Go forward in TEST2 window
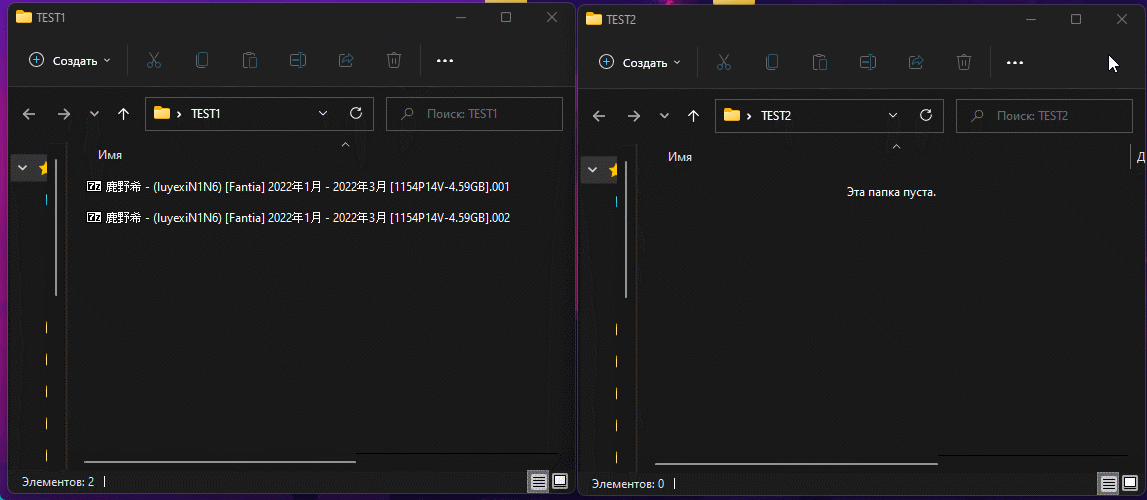The width and height of the screenshot is (1147, 500). (634, 115)
